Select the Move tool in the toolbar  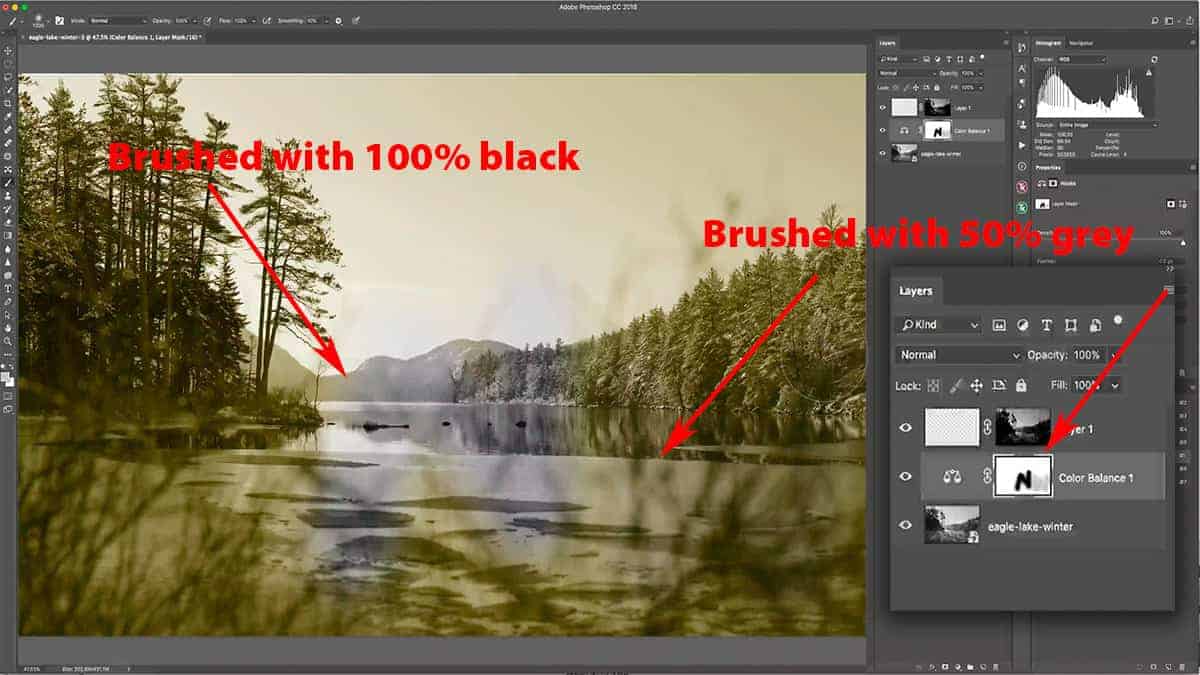(9, 50)
